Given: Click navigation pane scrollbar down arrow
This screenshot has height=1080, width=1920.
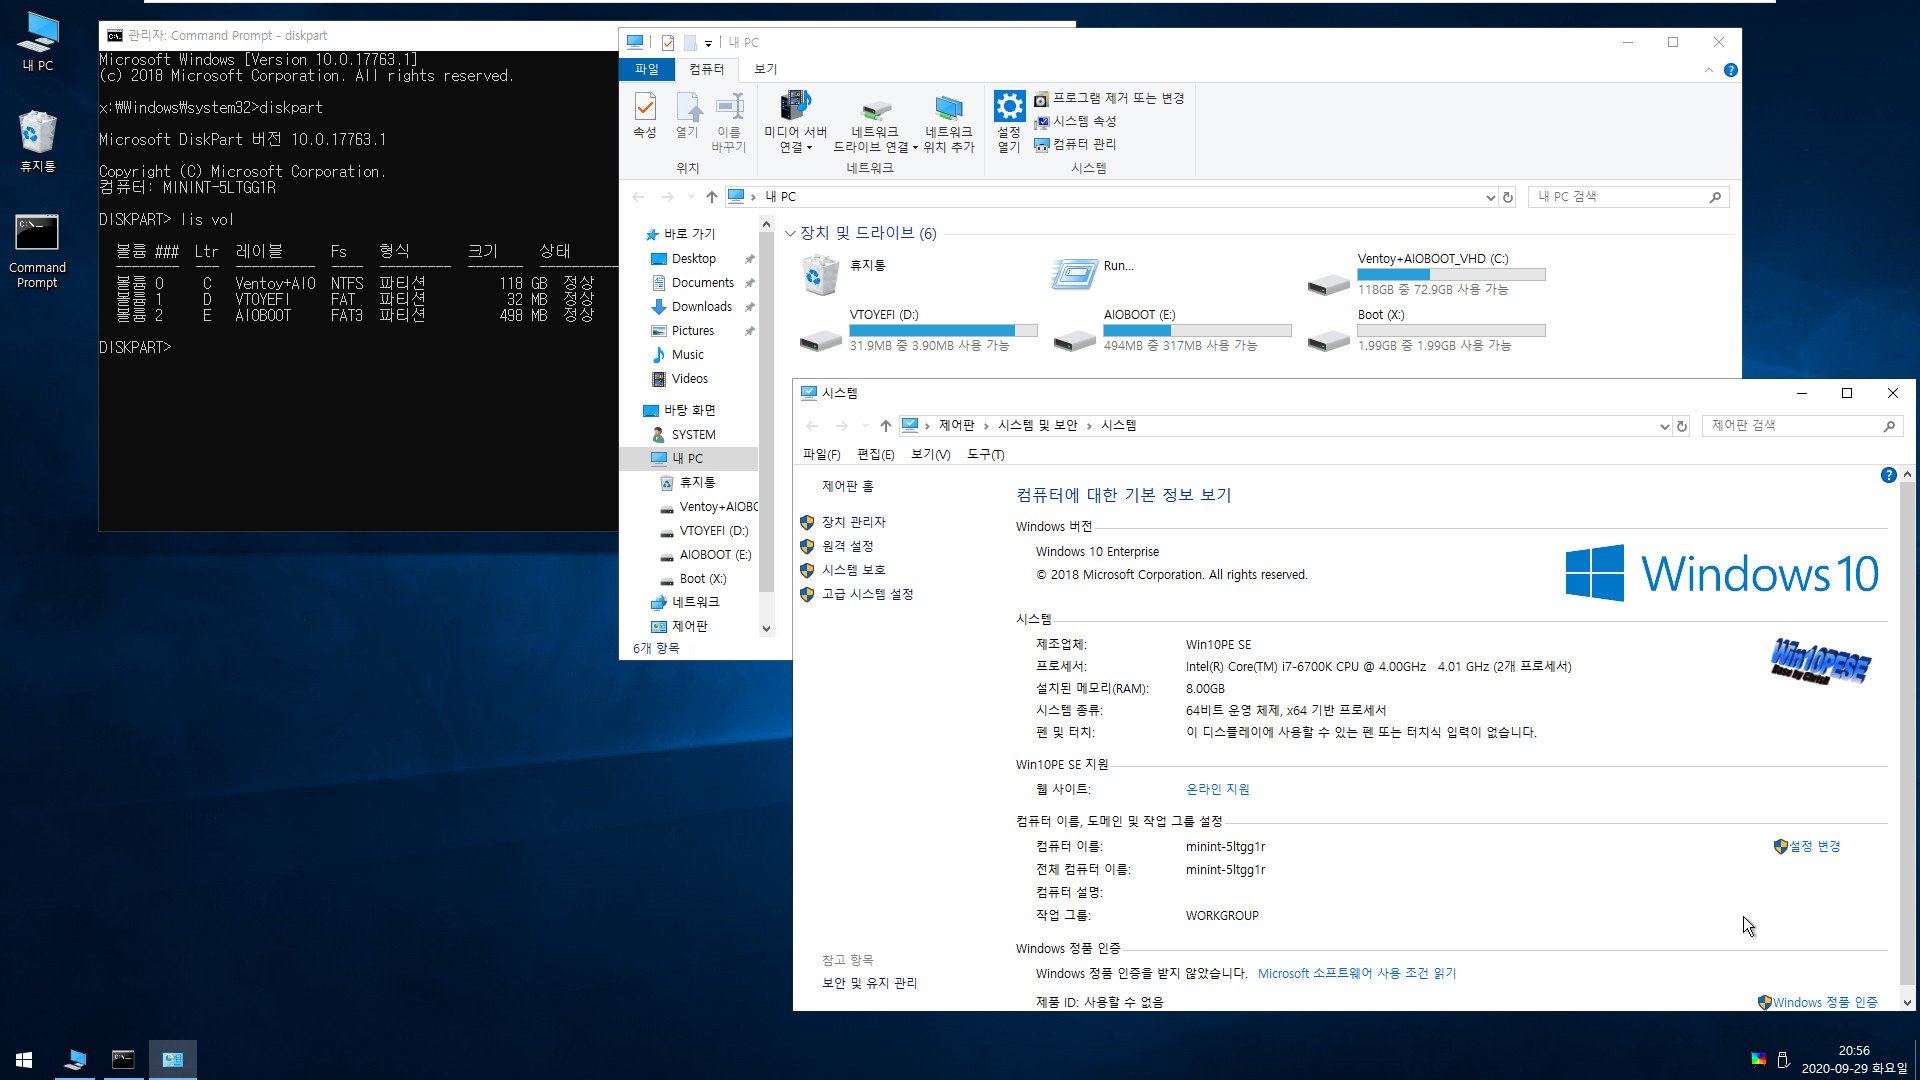Looking at the screenshot, I should (767, 629).
